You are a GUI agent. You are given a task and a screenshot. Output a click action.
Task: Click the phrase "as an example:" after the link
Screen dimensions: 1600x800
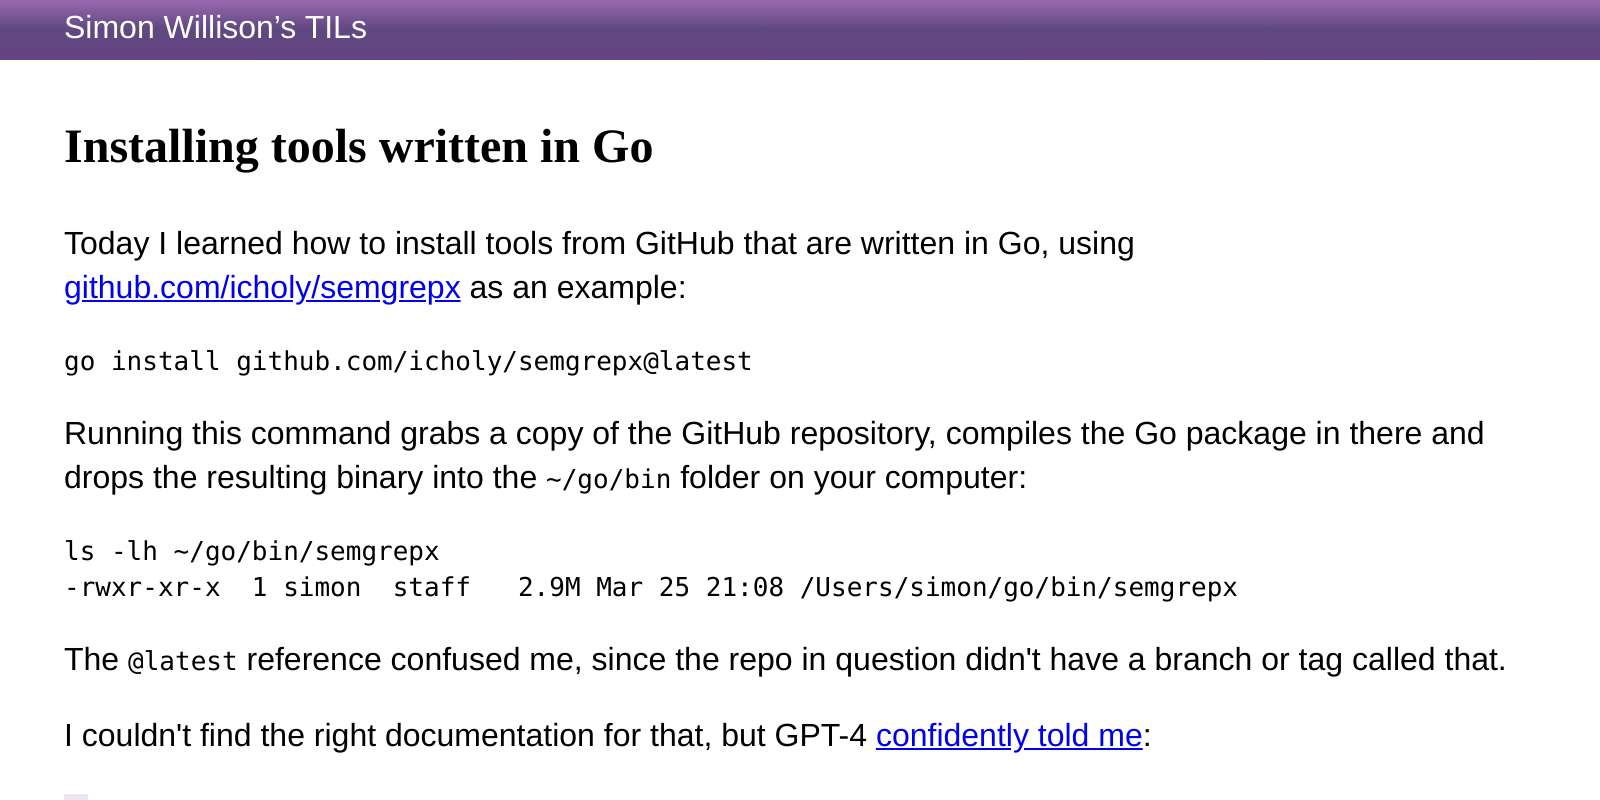[578, 288]
